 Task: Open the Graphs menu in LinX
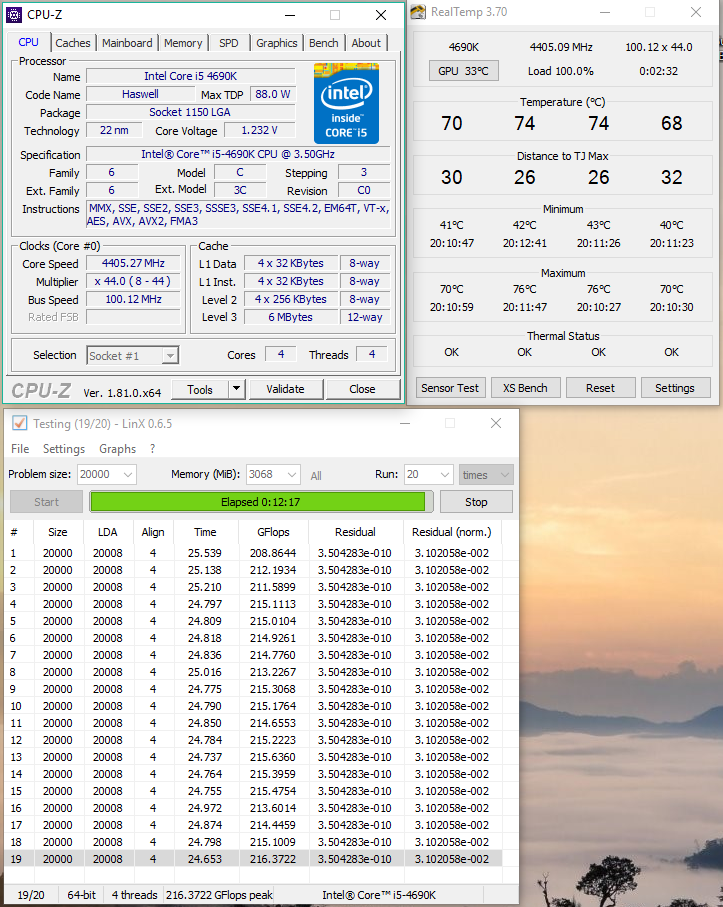117,449
